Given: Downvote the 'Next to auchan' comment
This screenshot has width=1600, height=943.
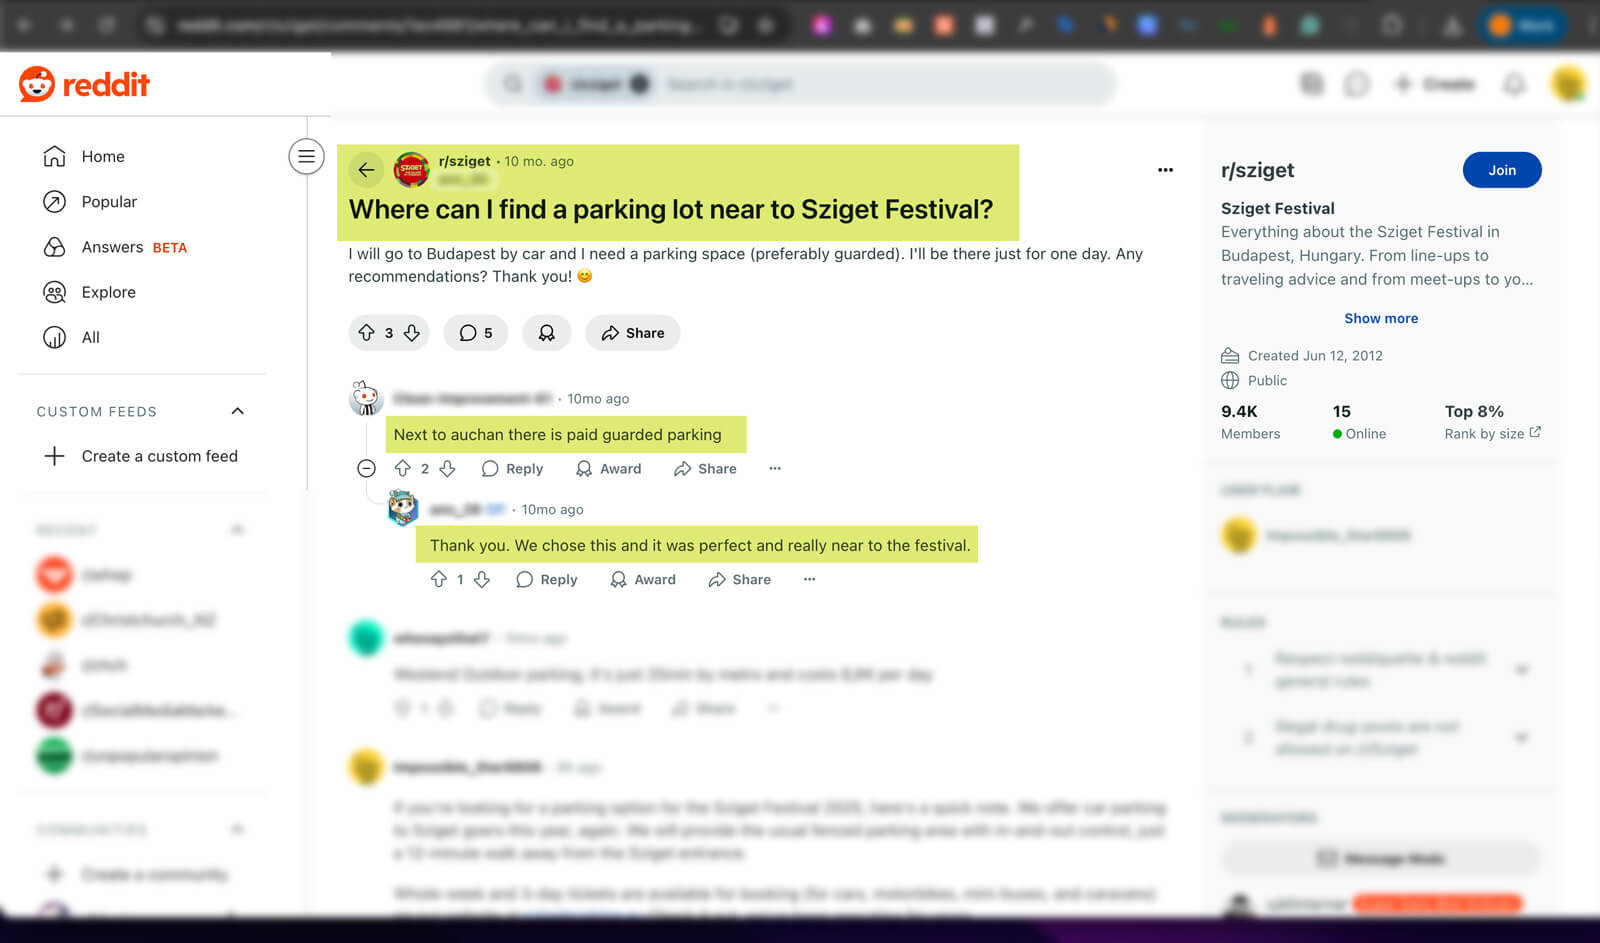Looking at the screenshot, I should (x=447, y=468).
